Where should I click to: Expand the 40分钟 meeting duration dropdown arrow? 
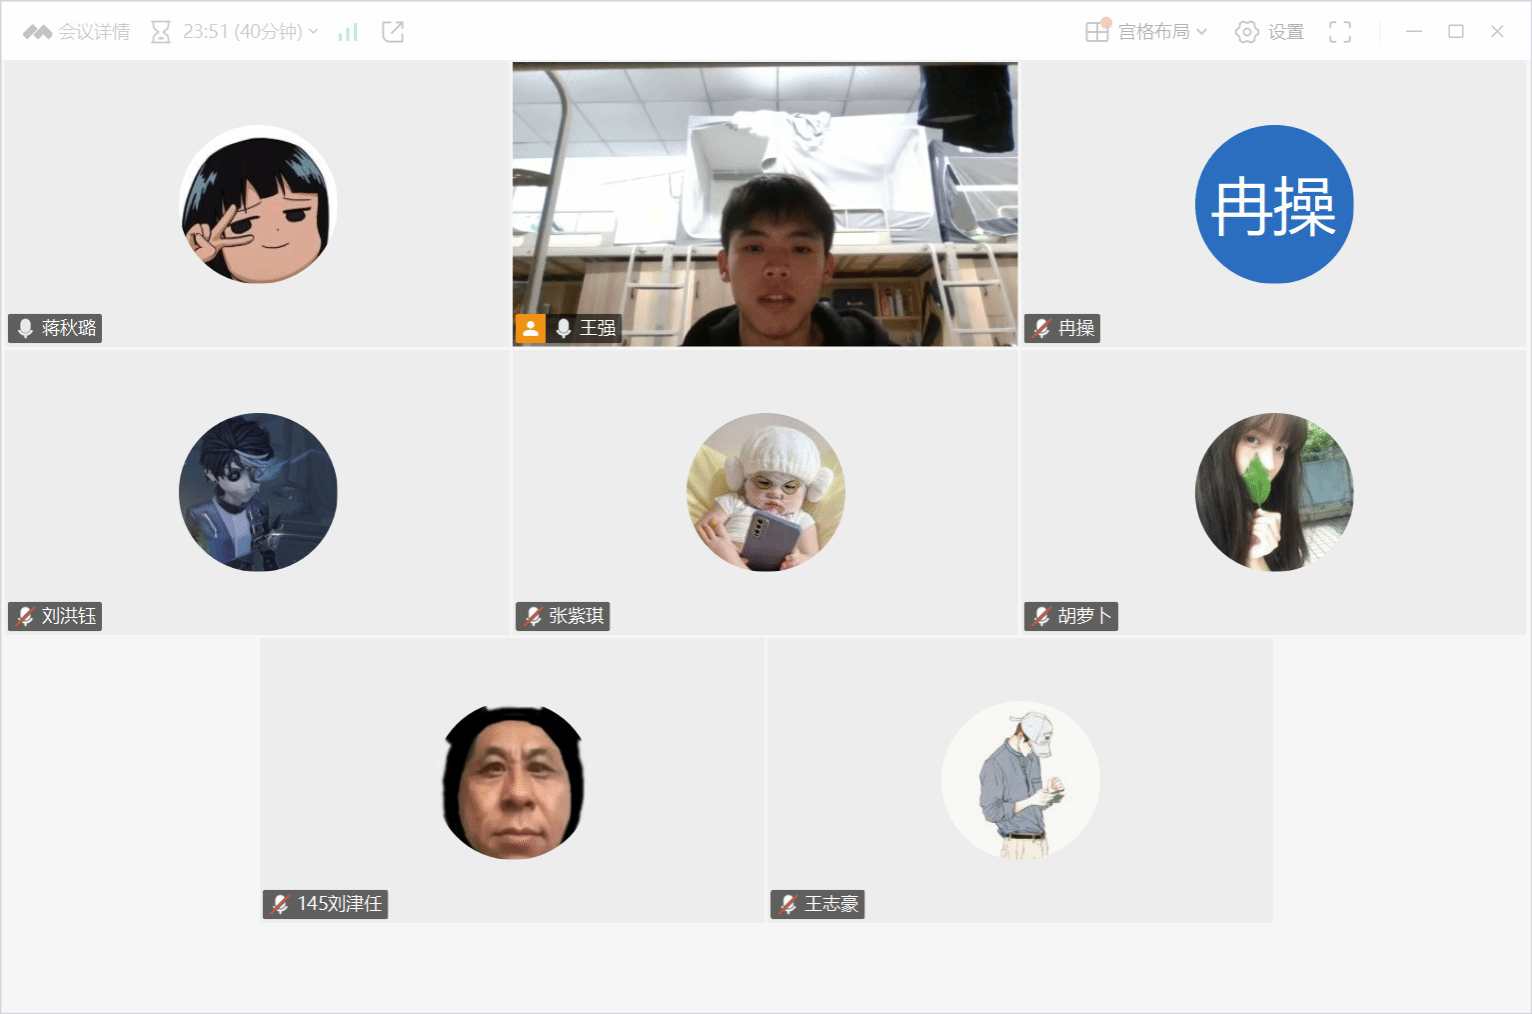tap(313, 32)
